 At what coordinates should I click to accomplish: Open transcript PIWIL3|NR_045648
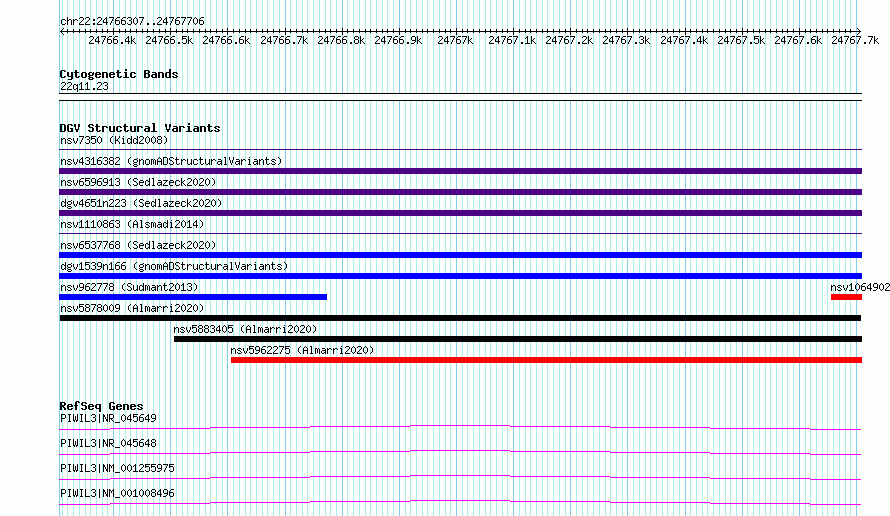pos(108,443)
